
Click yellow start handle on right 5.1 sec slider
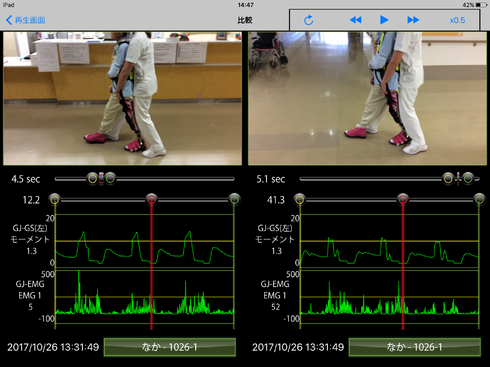(x=448, y=179)
